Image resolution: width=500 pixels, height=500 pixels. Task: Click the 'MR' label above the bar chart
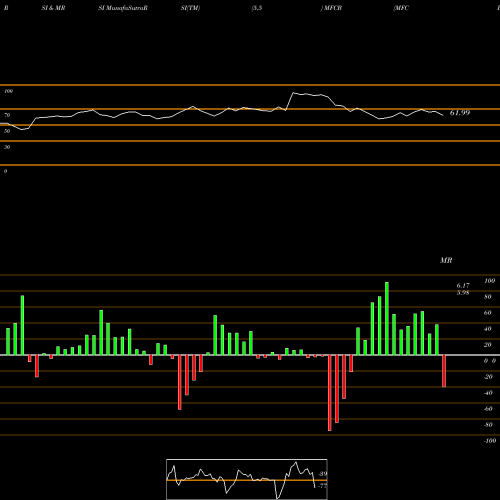point(446,260)
